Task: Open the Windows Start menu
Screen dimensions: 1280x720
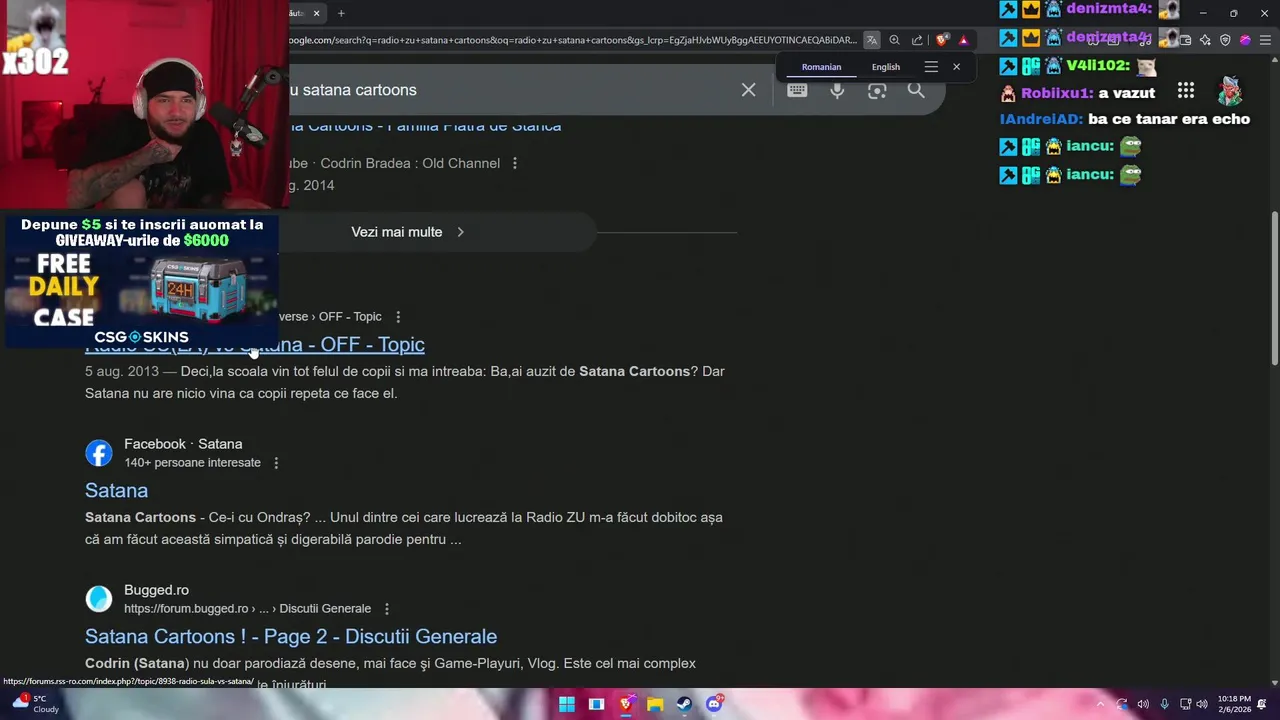Action: [567, 704]
